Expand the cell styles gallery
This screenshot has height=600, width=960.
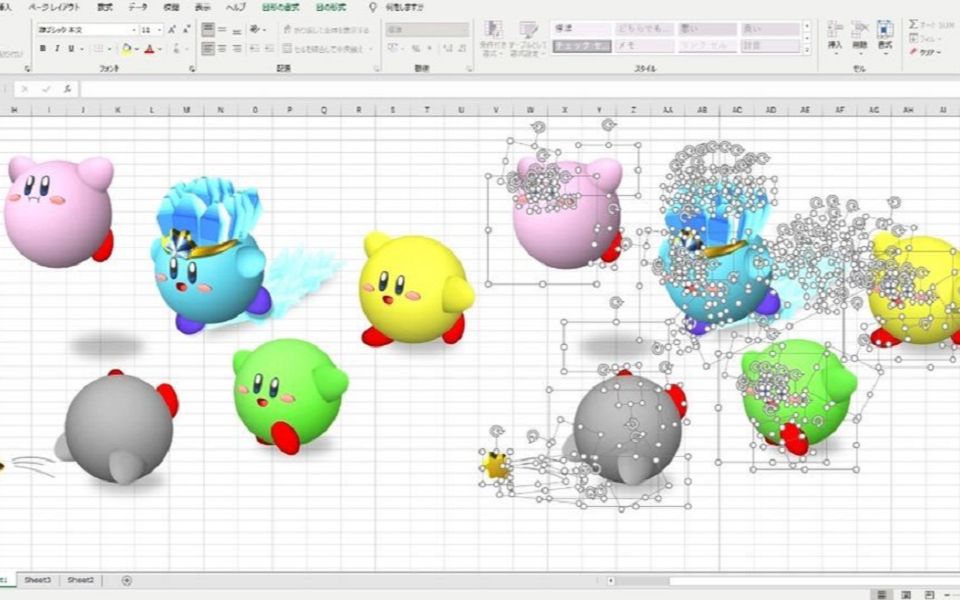pyautogui.click(x=806, y=48)
